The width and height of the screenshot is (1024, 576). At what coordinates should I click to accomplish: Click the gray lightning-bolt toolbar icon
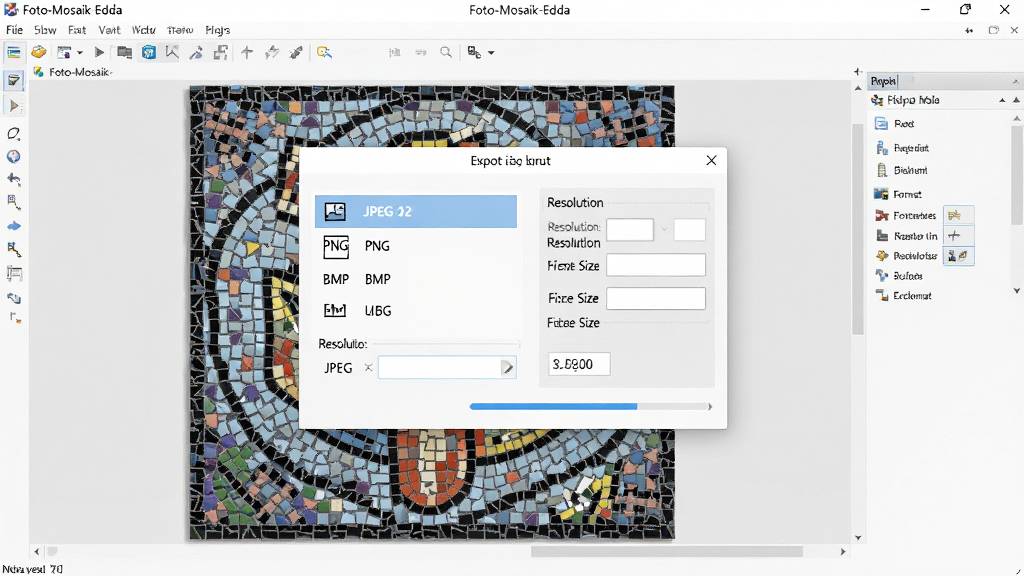[x=272, y=52]
